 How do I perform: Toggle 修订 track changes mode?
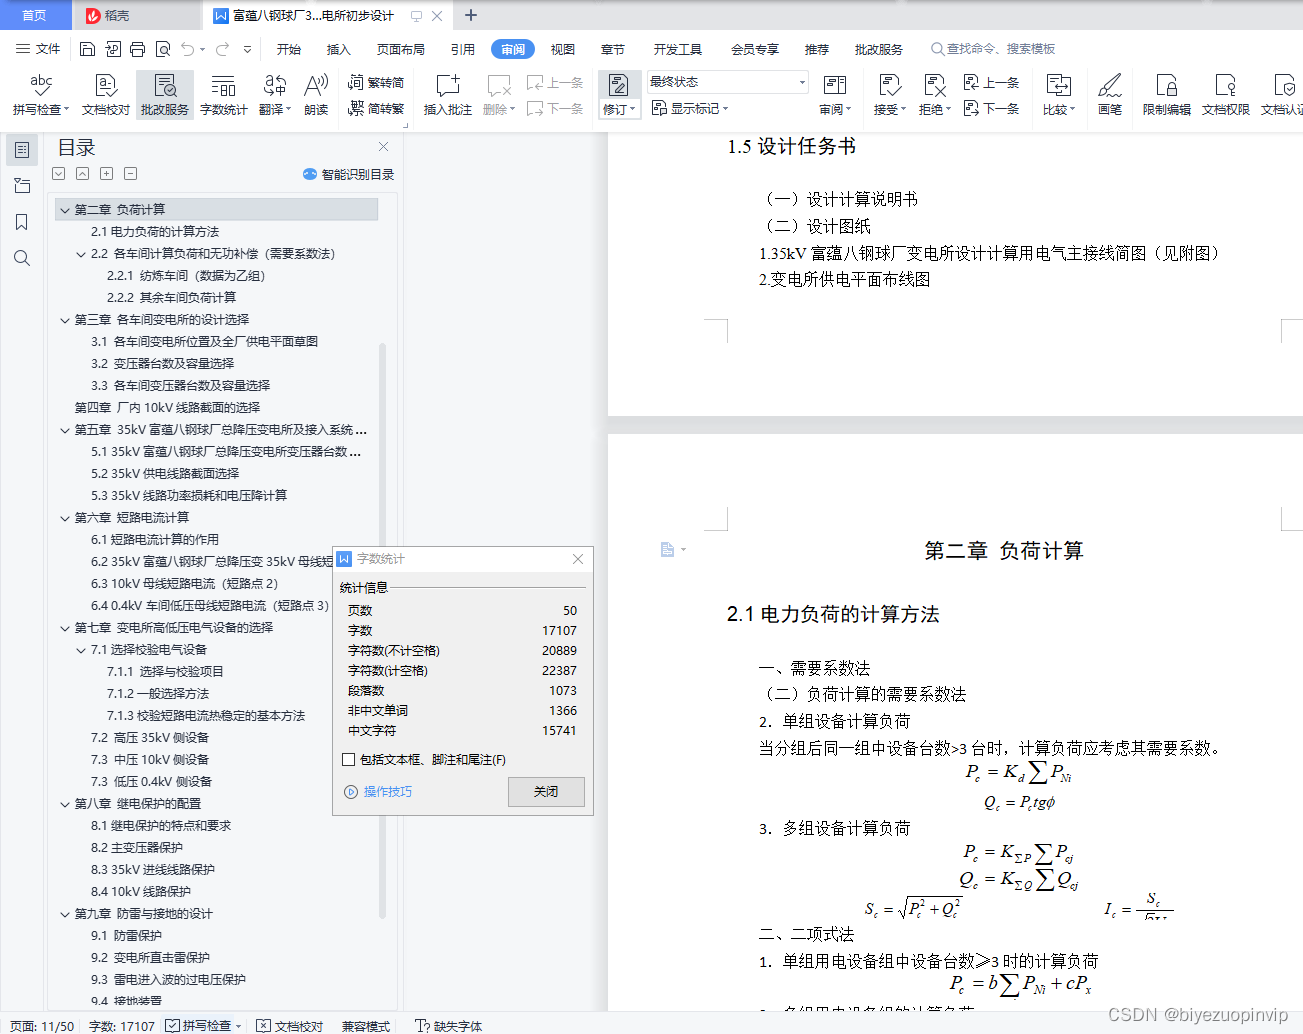618,95
